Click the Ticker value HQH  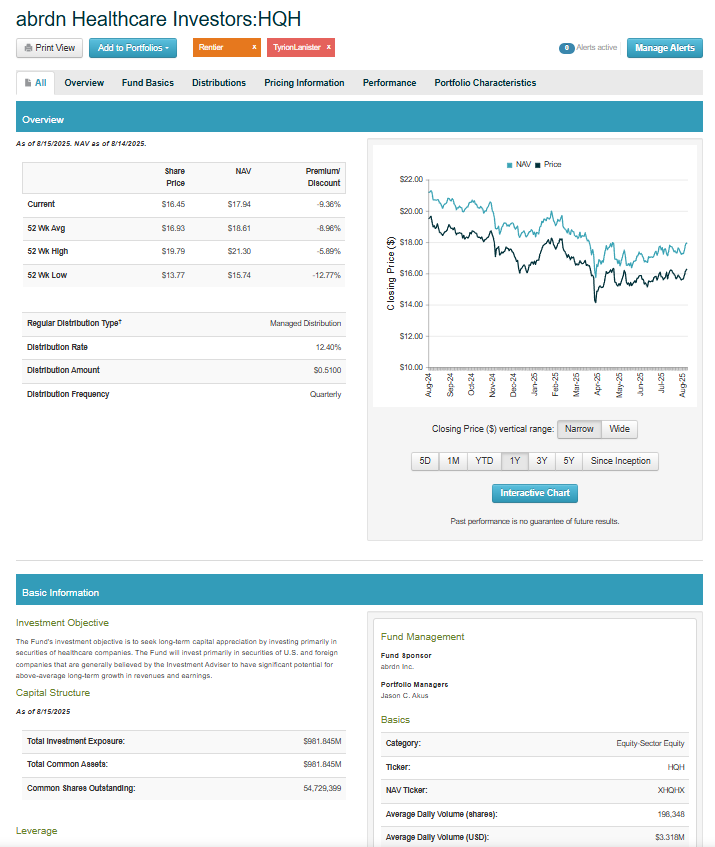click(x=676, y=767)
